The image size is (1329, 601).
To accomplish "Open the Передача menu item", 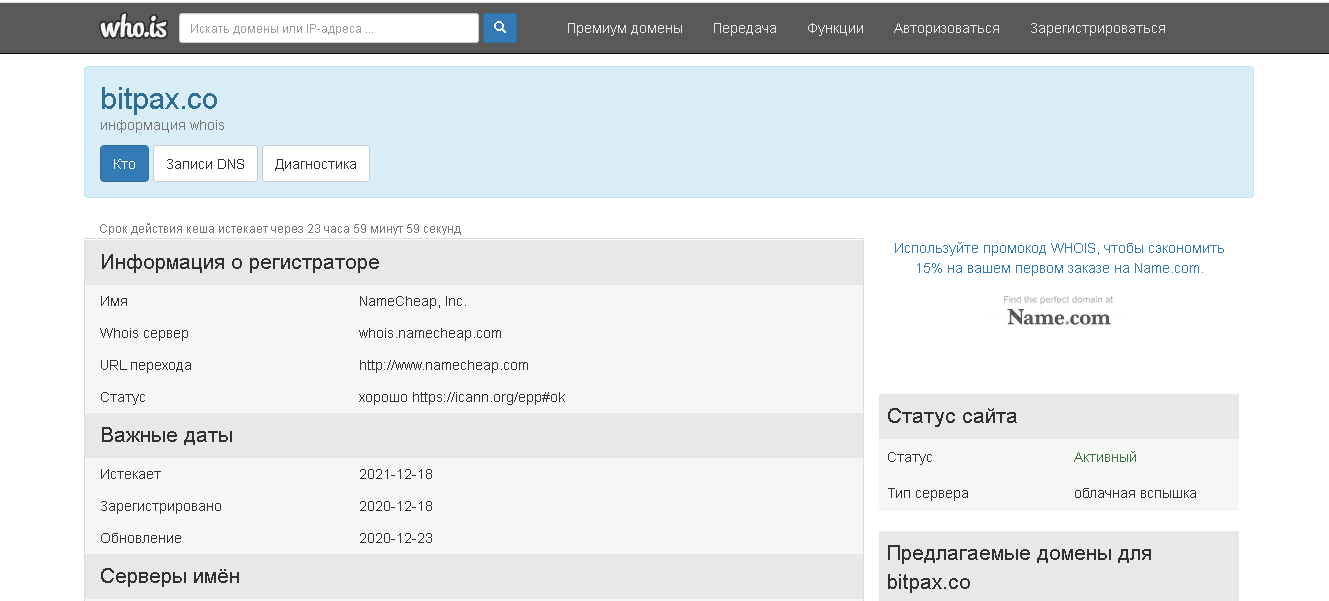I will 744,28.
